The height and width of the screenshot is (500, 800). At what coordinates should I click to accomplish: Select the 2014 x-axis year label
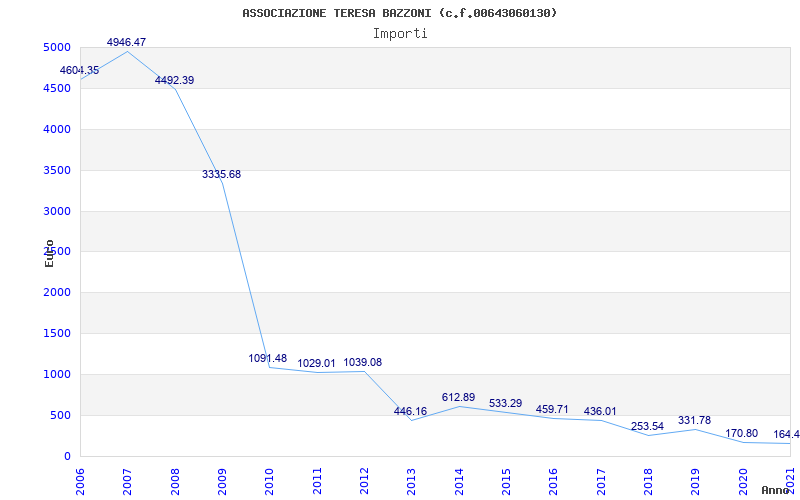click(x=459, y=481)
